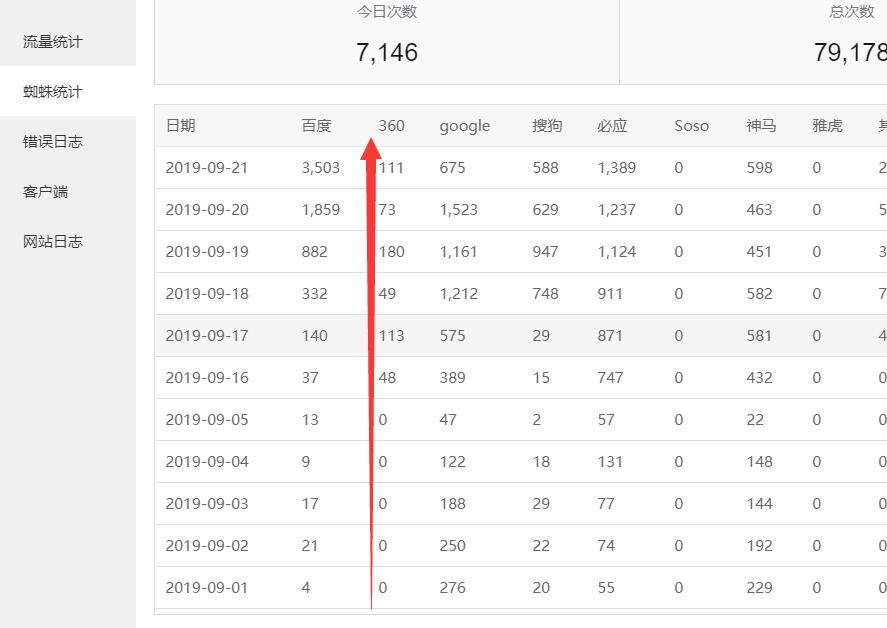Viewport: 887px width, 628px height.
Task: Click Baidu count 3,503 for 2019-09-21
Action: click(x=321, y=168)
